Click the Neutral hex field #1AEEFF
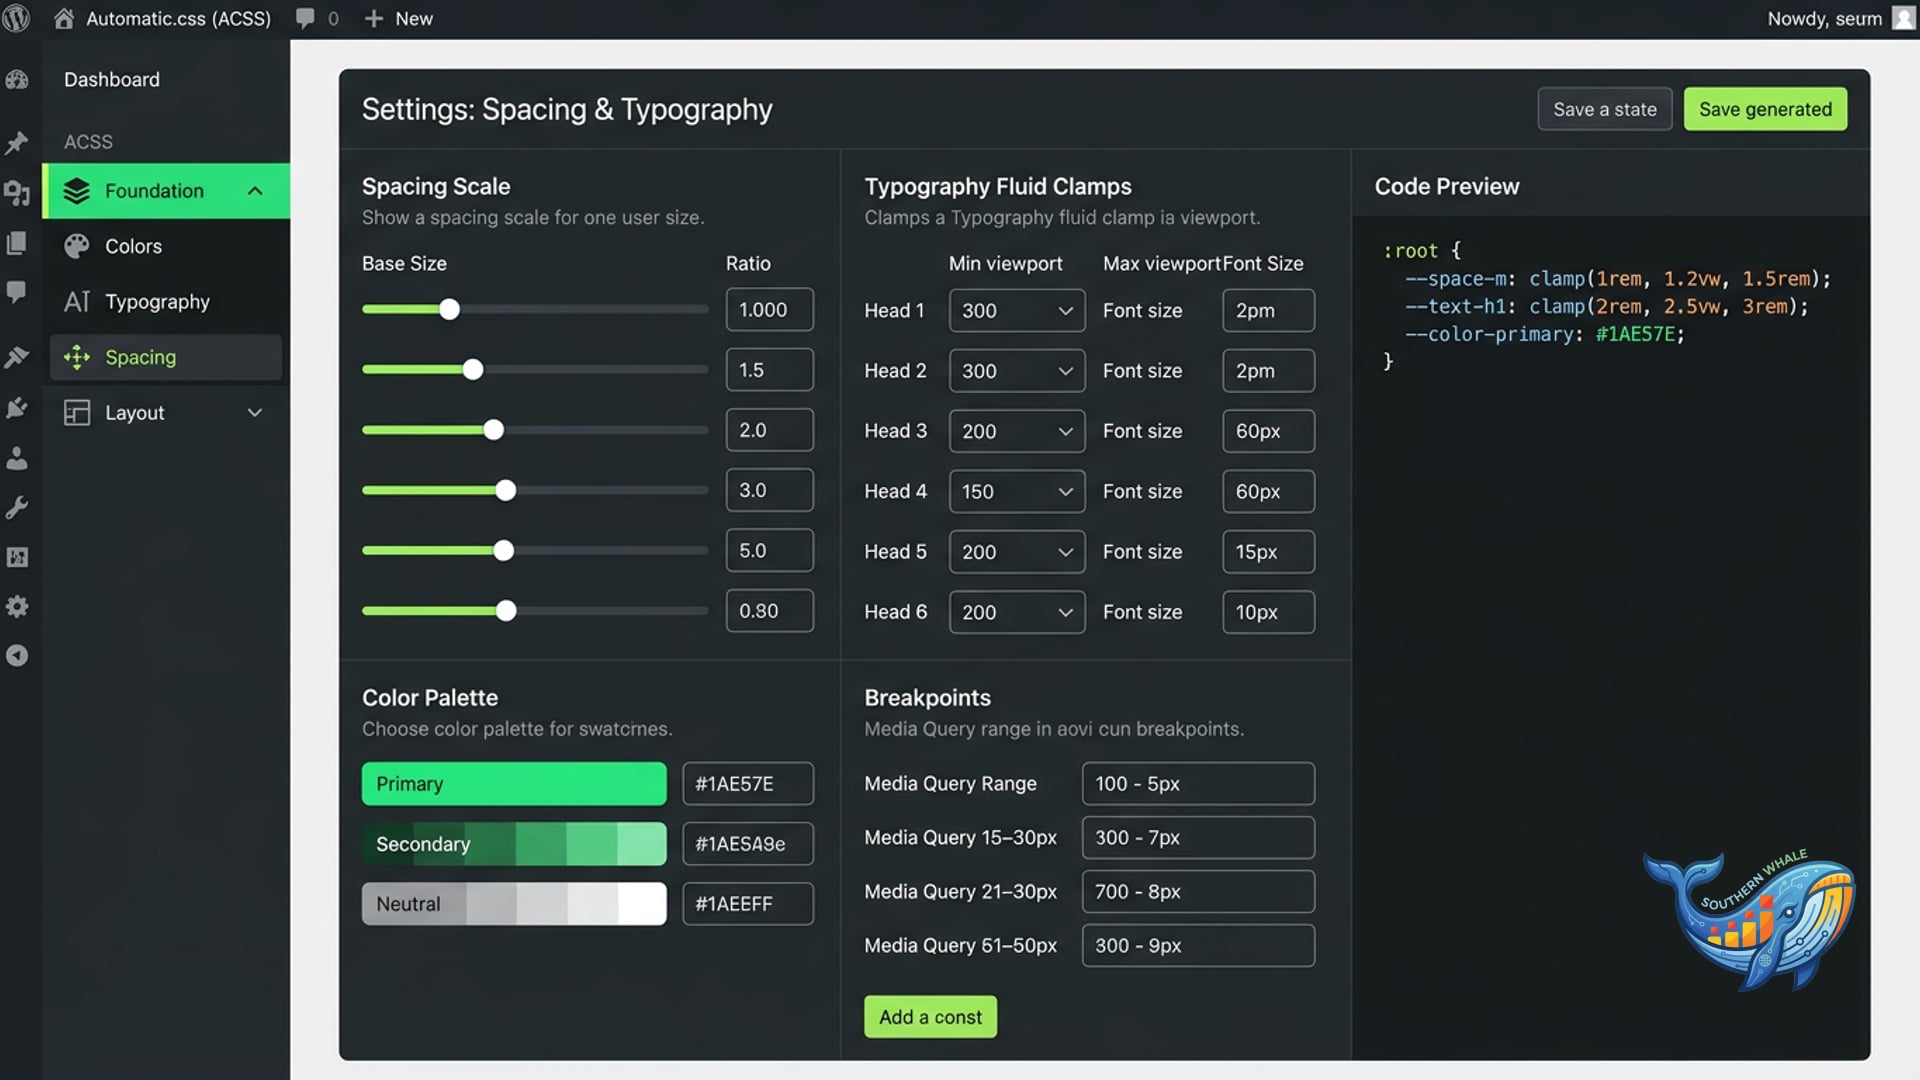 (x=748, y=904)
